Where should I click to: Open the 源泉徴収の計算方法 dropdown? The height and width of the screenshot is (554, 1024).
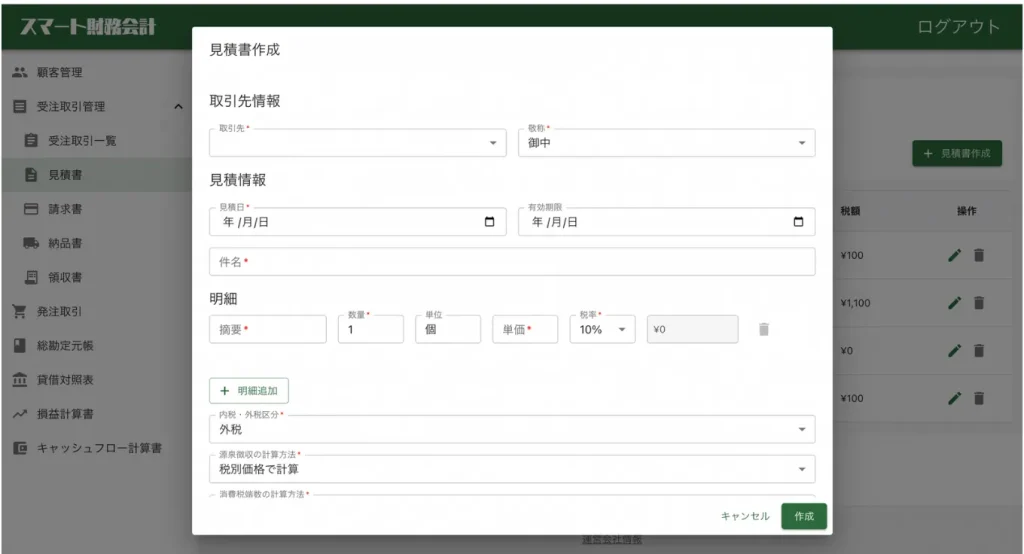pyautogui.click(x=512, y=469)
